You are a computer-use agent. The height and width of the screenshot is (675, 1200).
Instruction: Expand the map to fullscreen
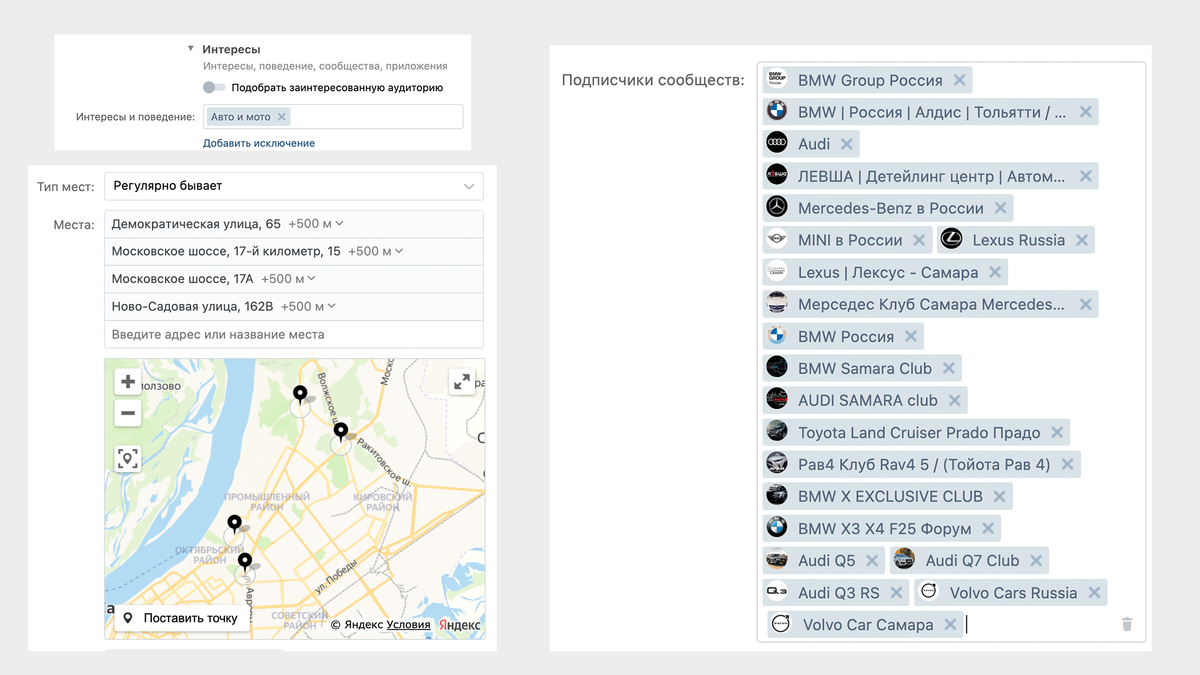pos(462,381)
